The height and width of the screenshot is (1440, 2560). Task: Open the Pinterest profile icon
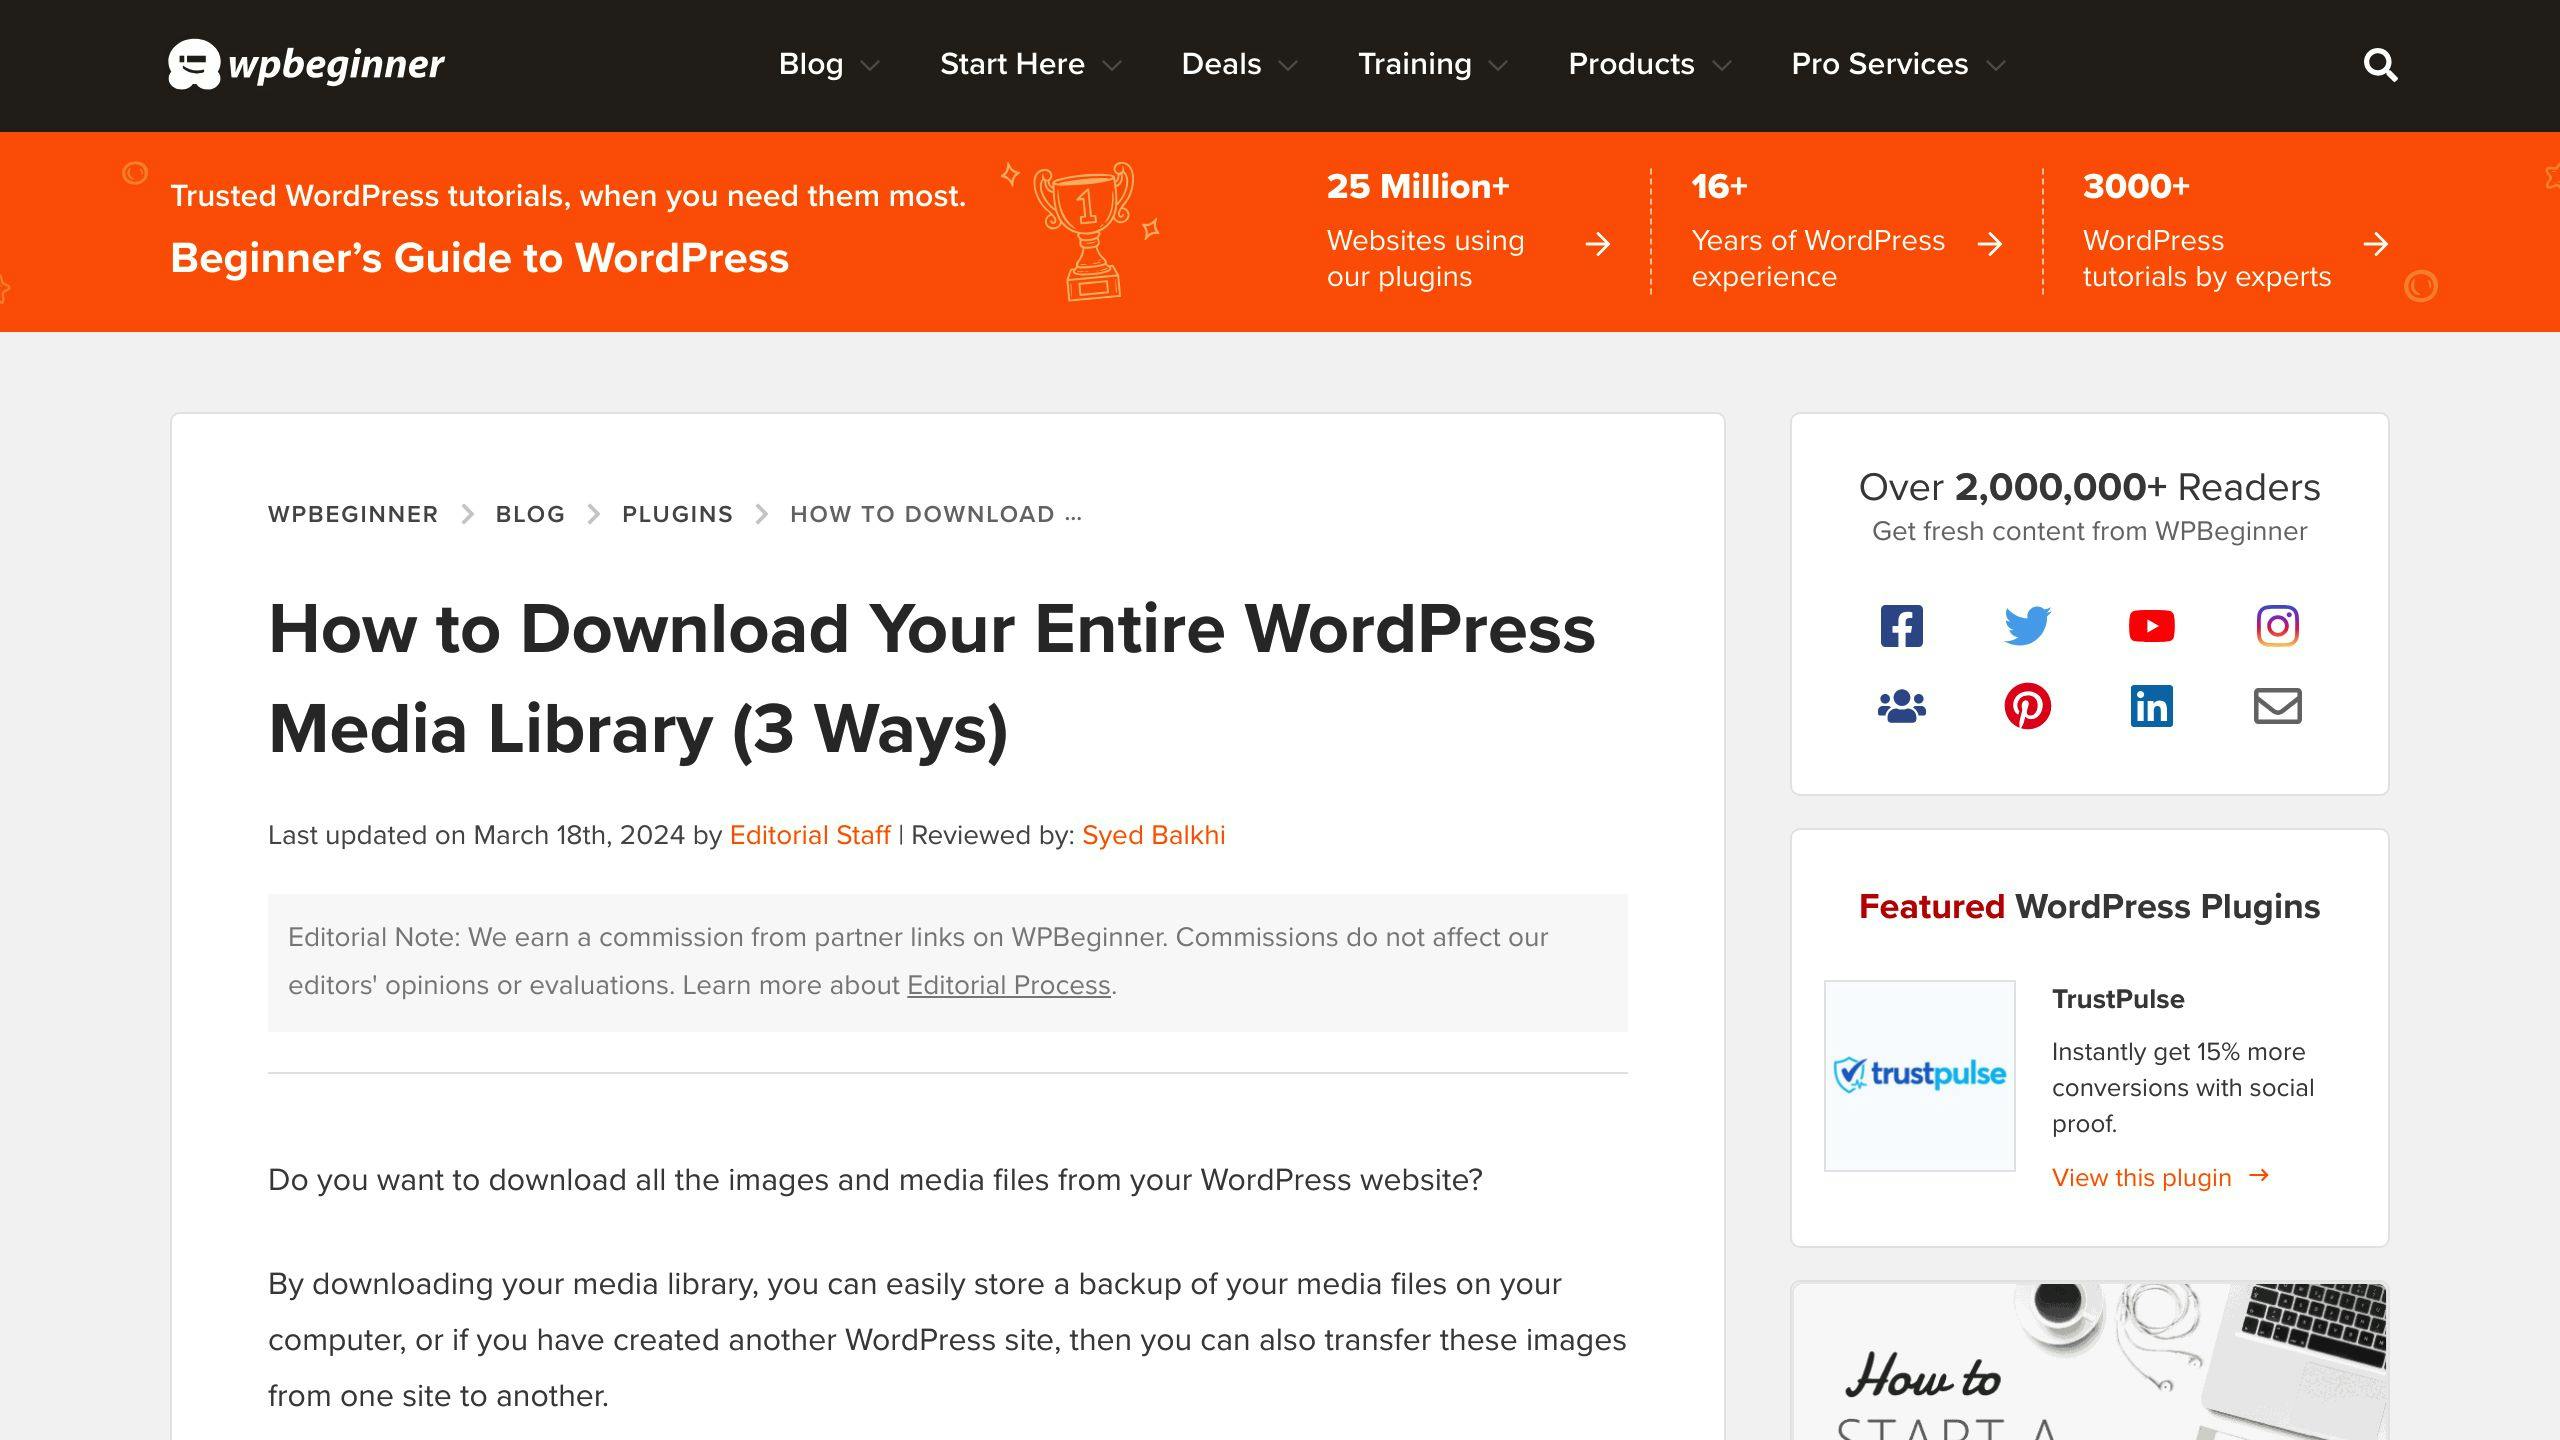(x=2026, y=706)
